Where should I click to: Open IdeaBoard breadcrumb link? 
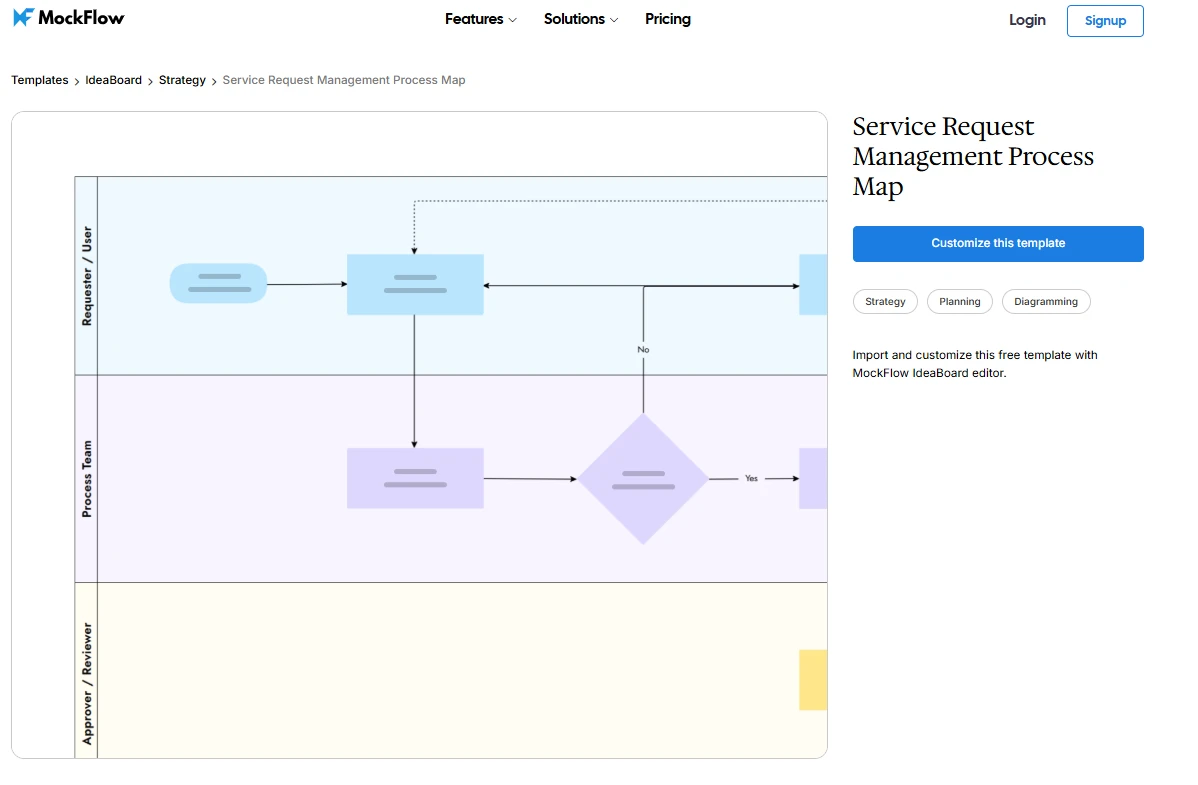pos(113,80)
